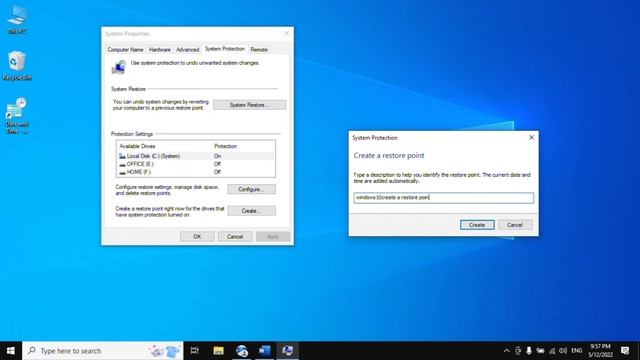The image size is (640, 360).
Task: Click Create... in System Properties window
Action: click(x=251, y=211)
